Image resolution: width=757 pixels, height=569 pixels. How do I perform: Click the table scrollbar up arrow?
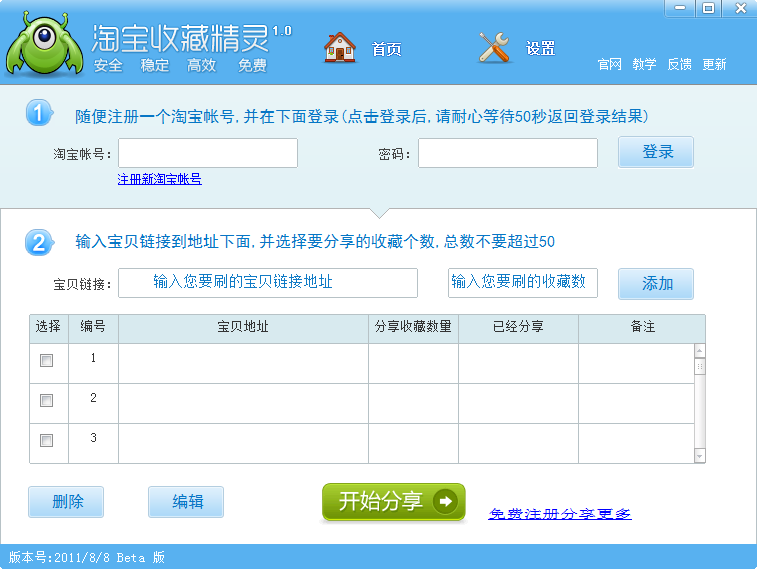click(700, 350)
